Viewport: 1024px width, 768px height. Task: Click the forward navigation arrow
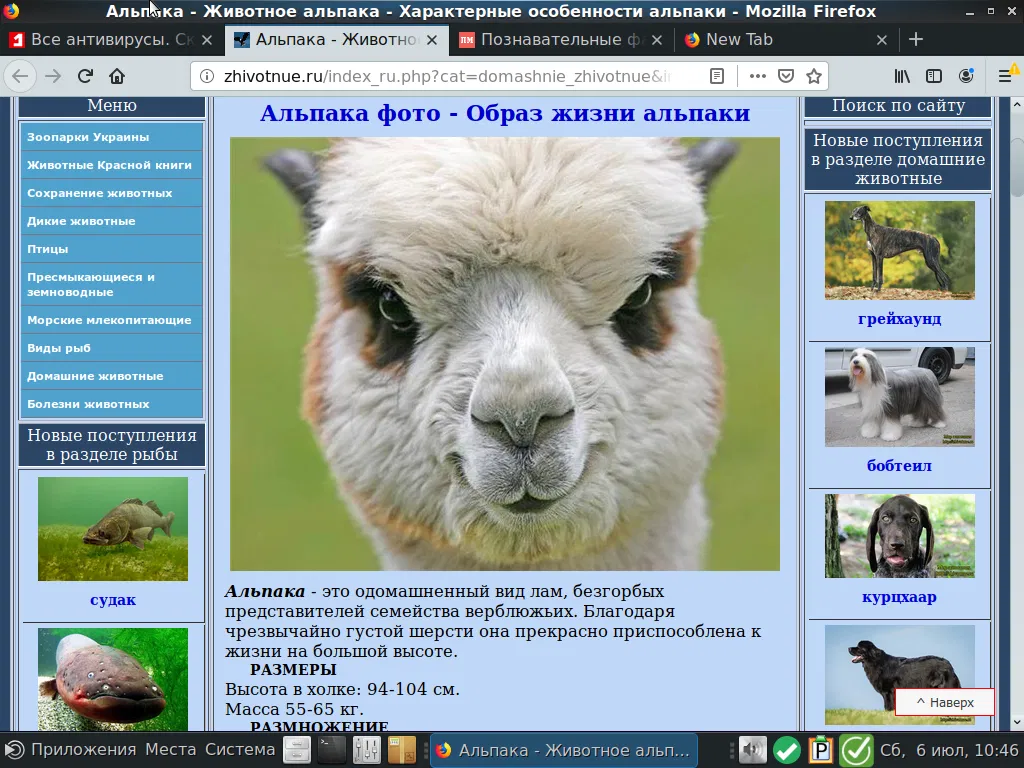(x=53, y=76)
